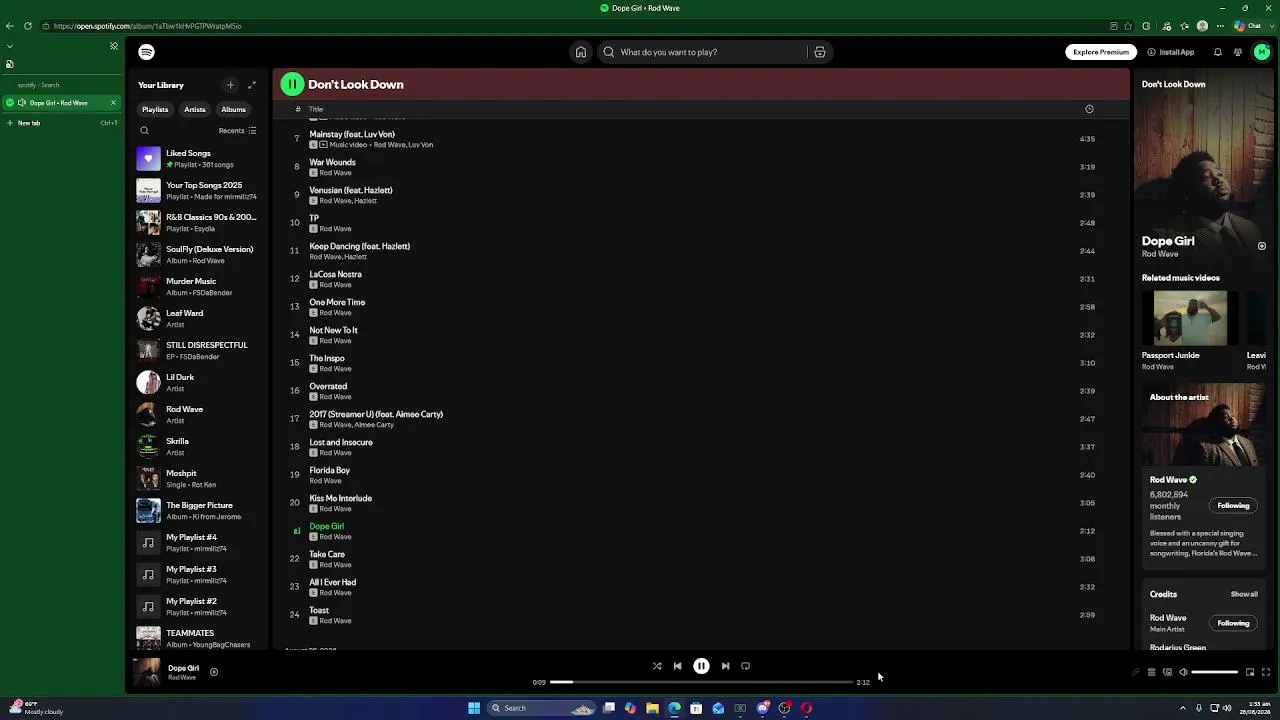The width and height of the screenshot is (1280, 720).
Task: Open a new browser tab
Action: coord(60,123)
